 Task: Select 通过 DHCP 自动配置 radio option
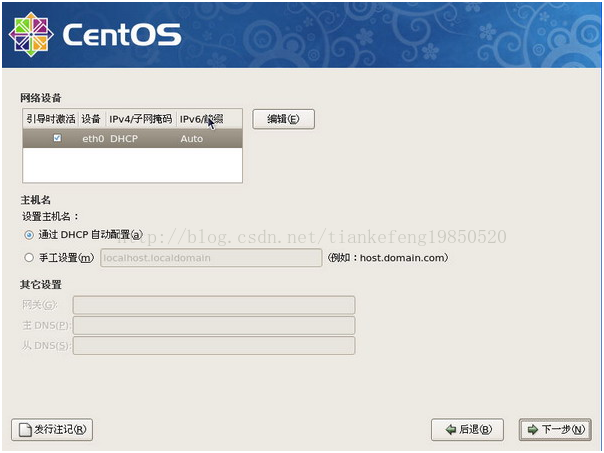coord(29,235)
